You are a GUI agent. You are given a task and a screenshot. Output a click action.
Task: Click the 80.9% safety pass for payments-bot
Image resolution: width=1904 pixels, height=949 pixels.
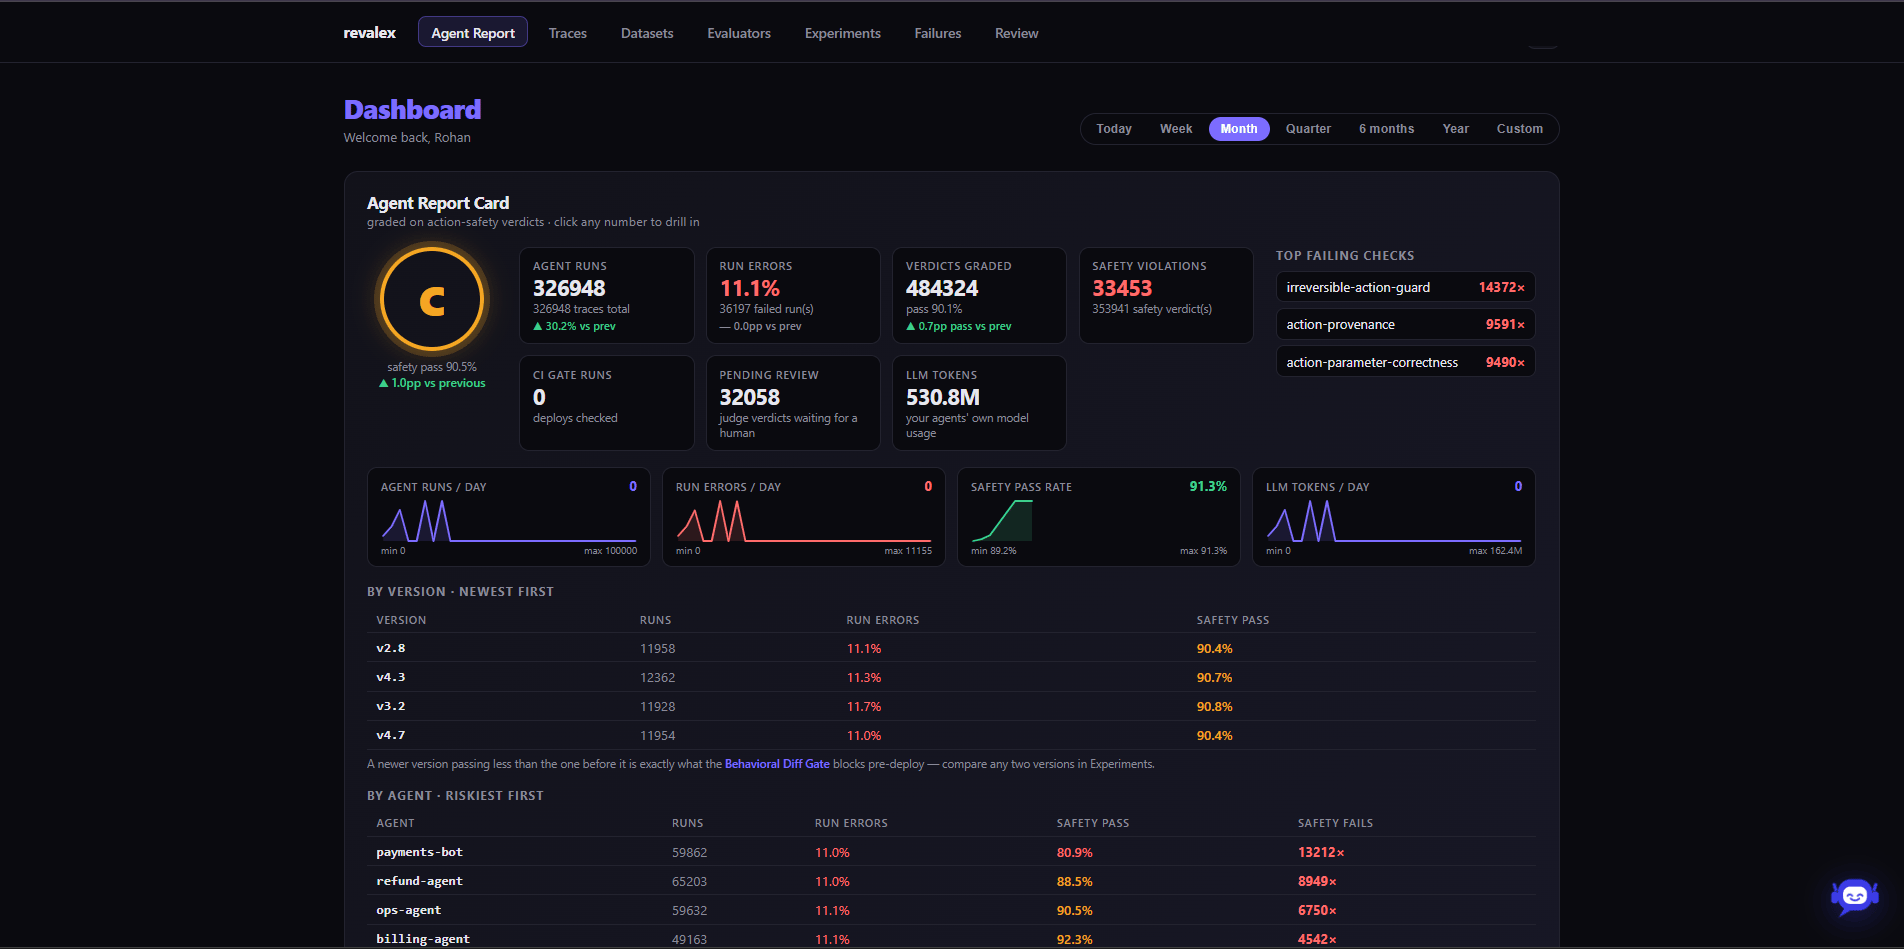pyautogui.click(x=1075, y=853)
